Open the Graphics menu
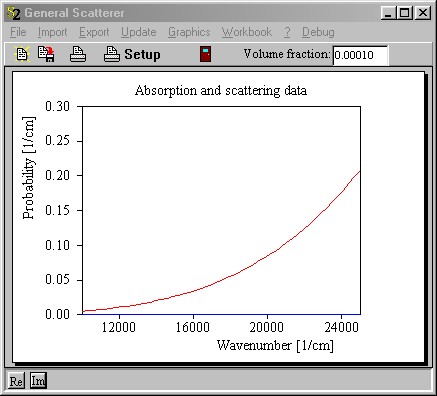 coord(189,32)
